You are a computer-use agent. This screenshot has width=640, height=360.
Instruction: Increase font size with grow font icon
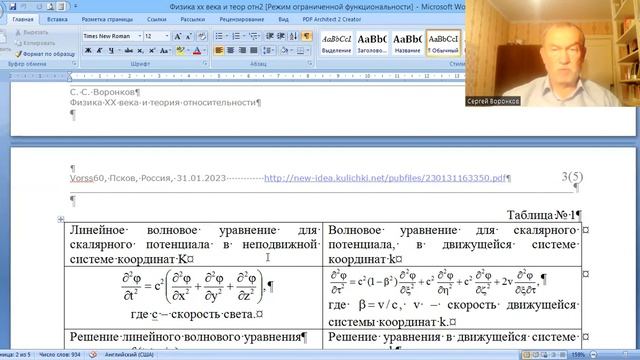pyautogui.click(x=178, y=36)
